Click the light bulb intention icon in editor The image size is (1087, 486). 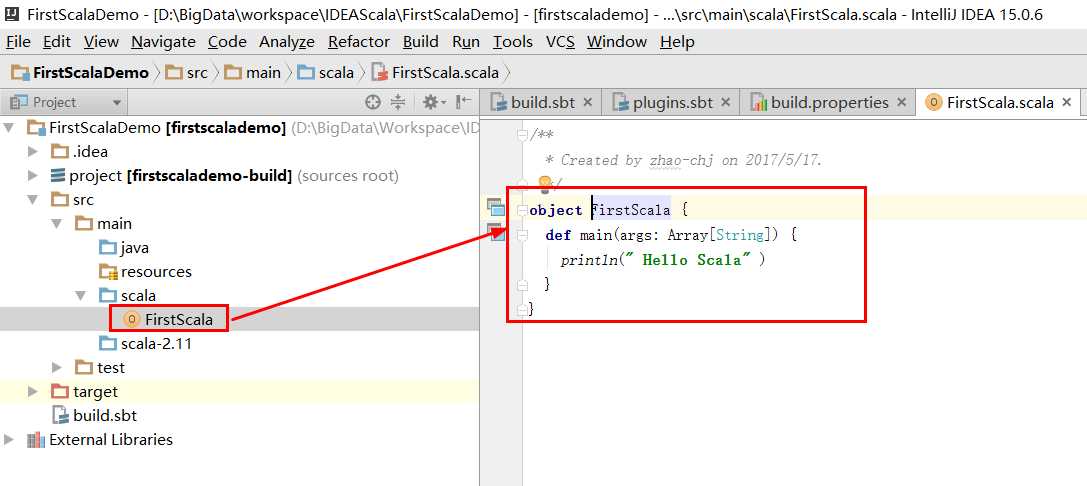545,184
